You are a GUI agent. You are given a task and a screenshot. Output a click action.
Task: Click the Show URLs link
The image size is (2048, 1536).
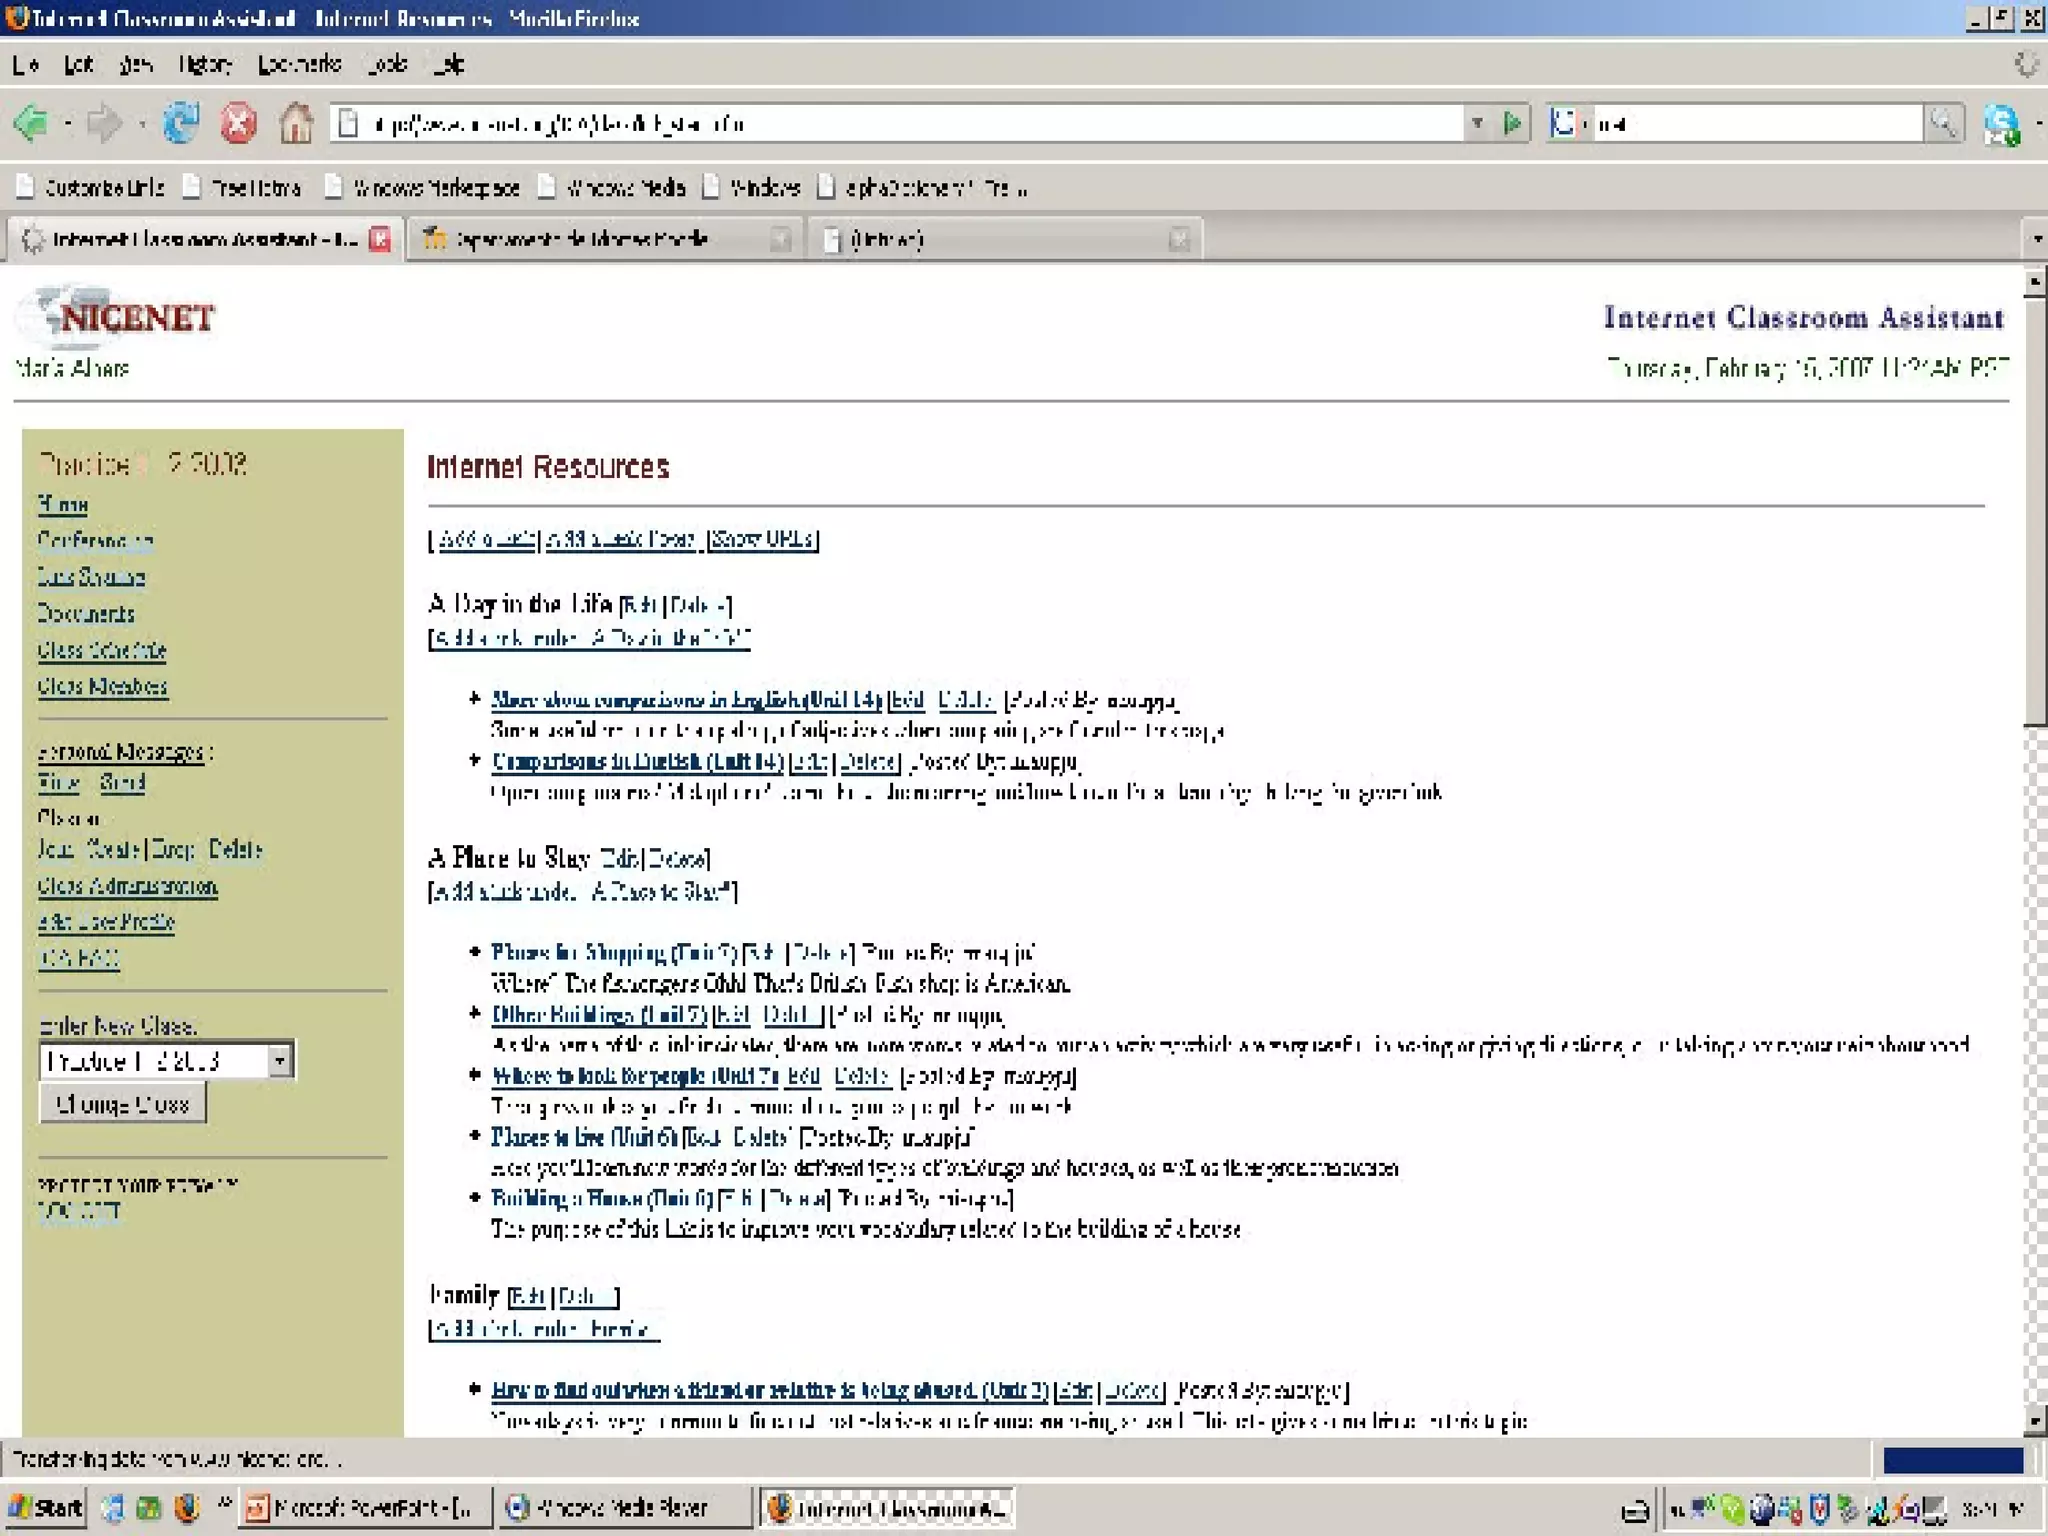[x=764, y=539]
